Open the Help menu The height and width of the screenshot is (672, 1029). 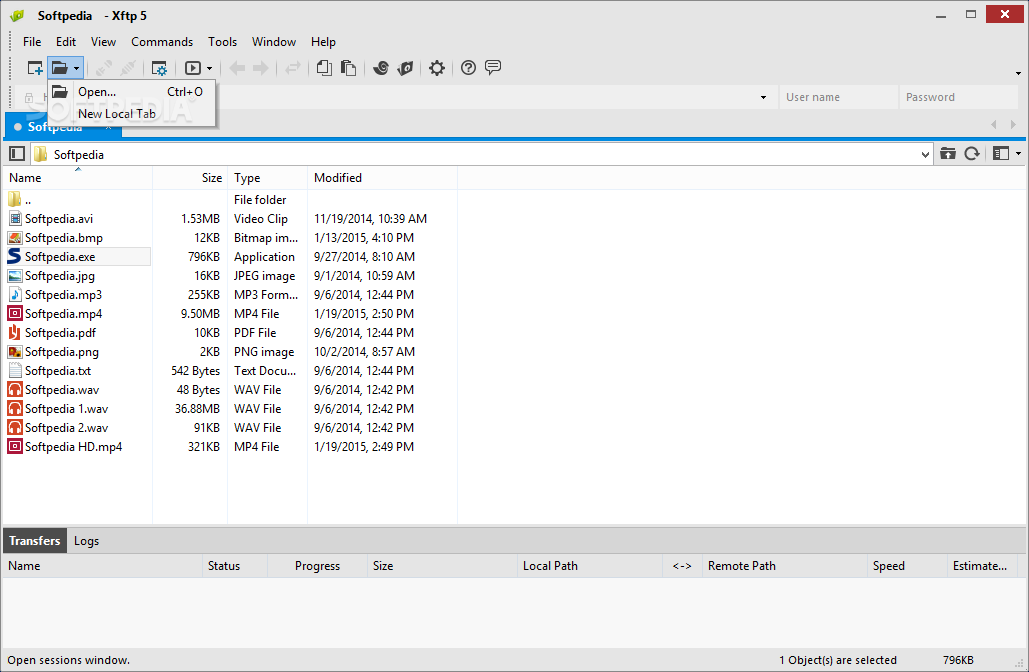pyautogui.click(x=323, y=42)
